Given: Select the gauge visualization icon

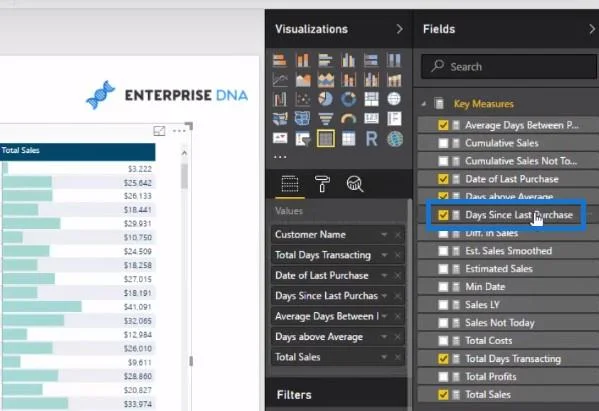Looking at the screenshot, I should (348, 119).
